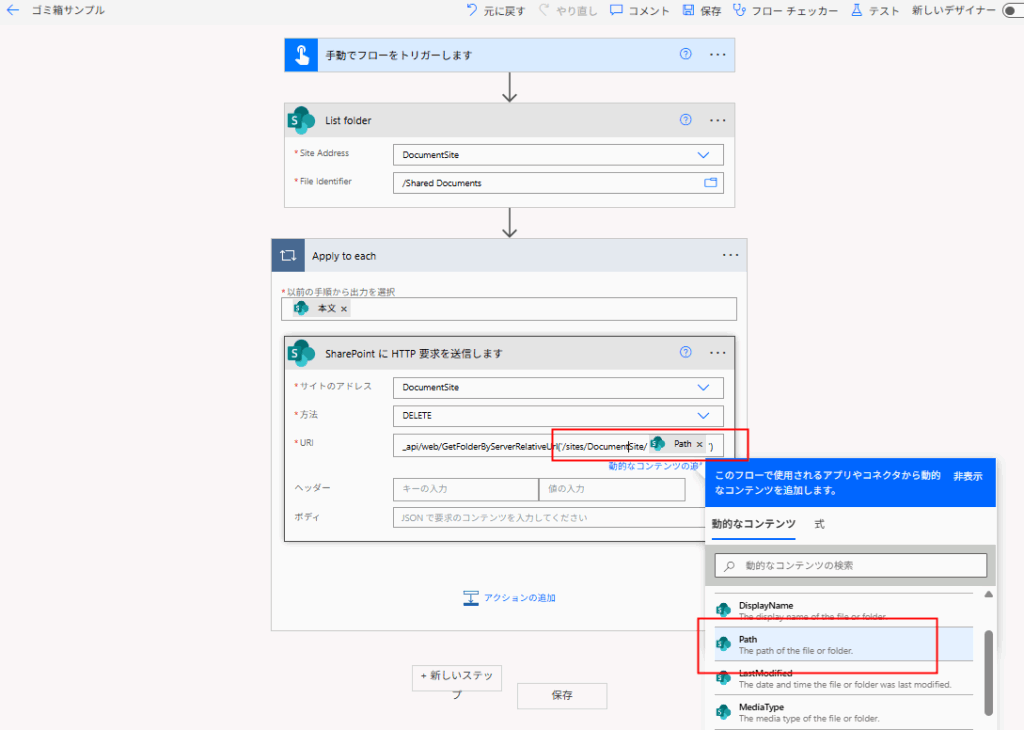Viewport: 1024px width, 730px height.
Task: Select Path dynamic content item
Action: (x=842, y=644)
